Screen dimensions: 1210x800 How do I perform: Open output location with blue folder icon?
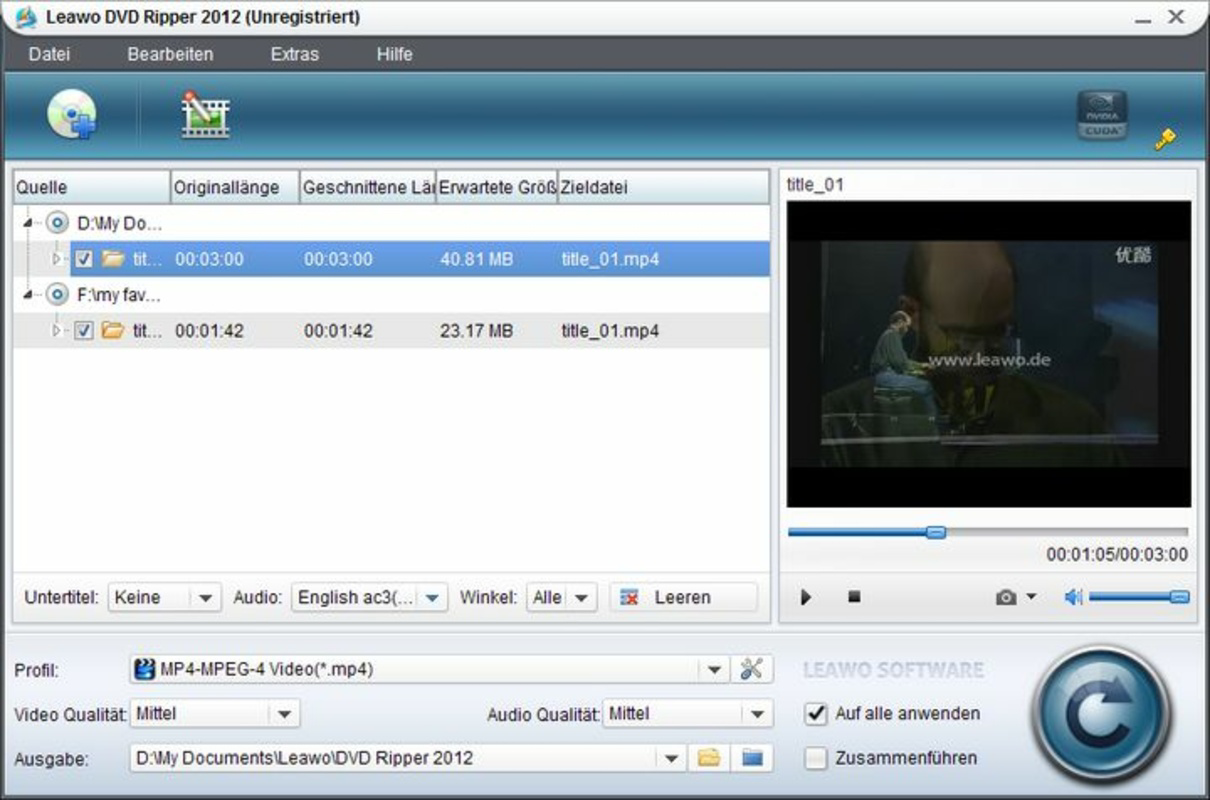tap(751, 758)
